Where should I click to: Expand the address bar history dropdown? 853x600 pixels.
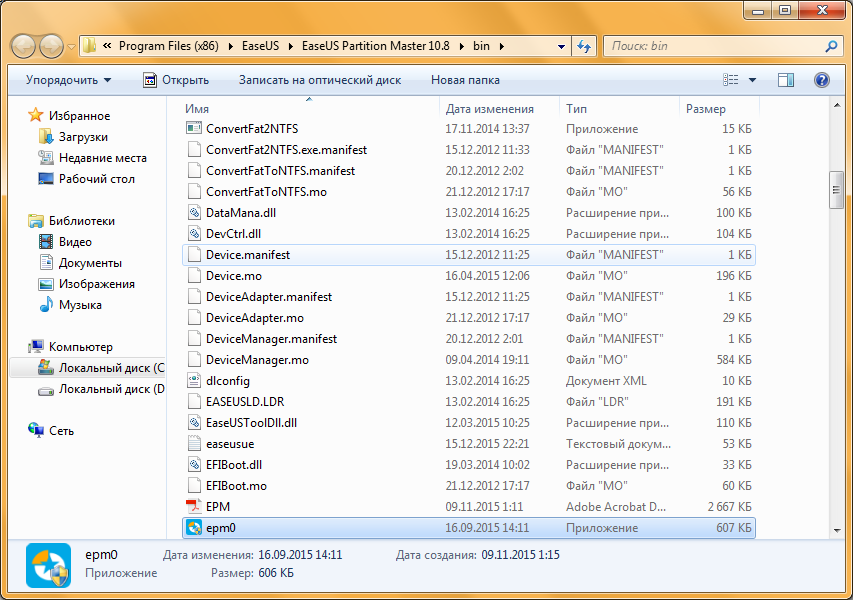coord(561,46)
